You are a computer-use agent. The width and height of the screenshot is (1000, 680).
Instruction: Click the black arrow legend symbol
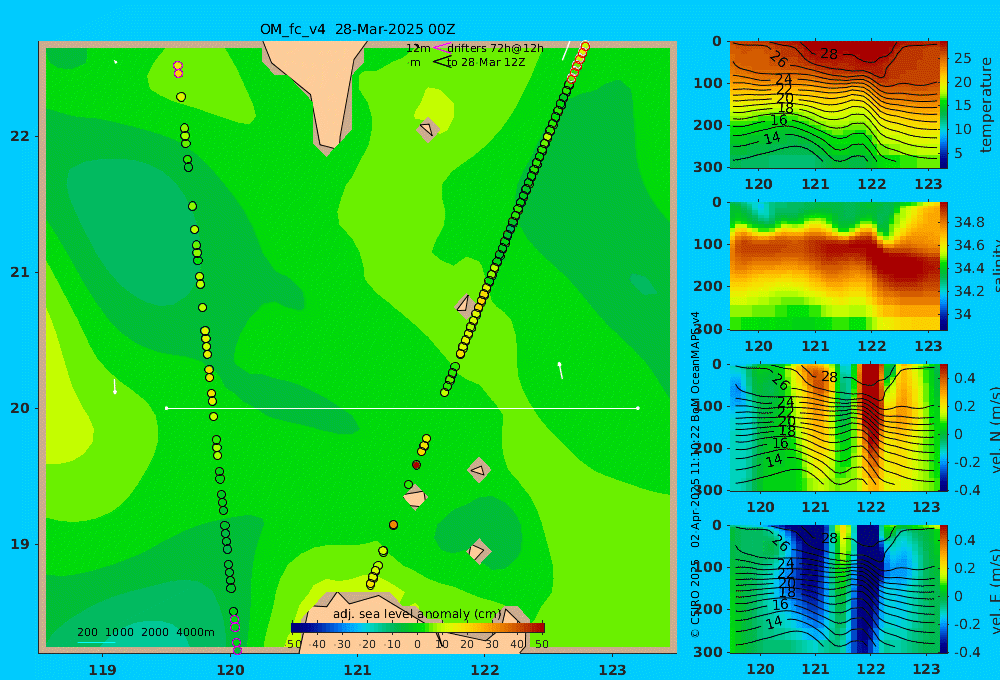(x=441, y=62)
